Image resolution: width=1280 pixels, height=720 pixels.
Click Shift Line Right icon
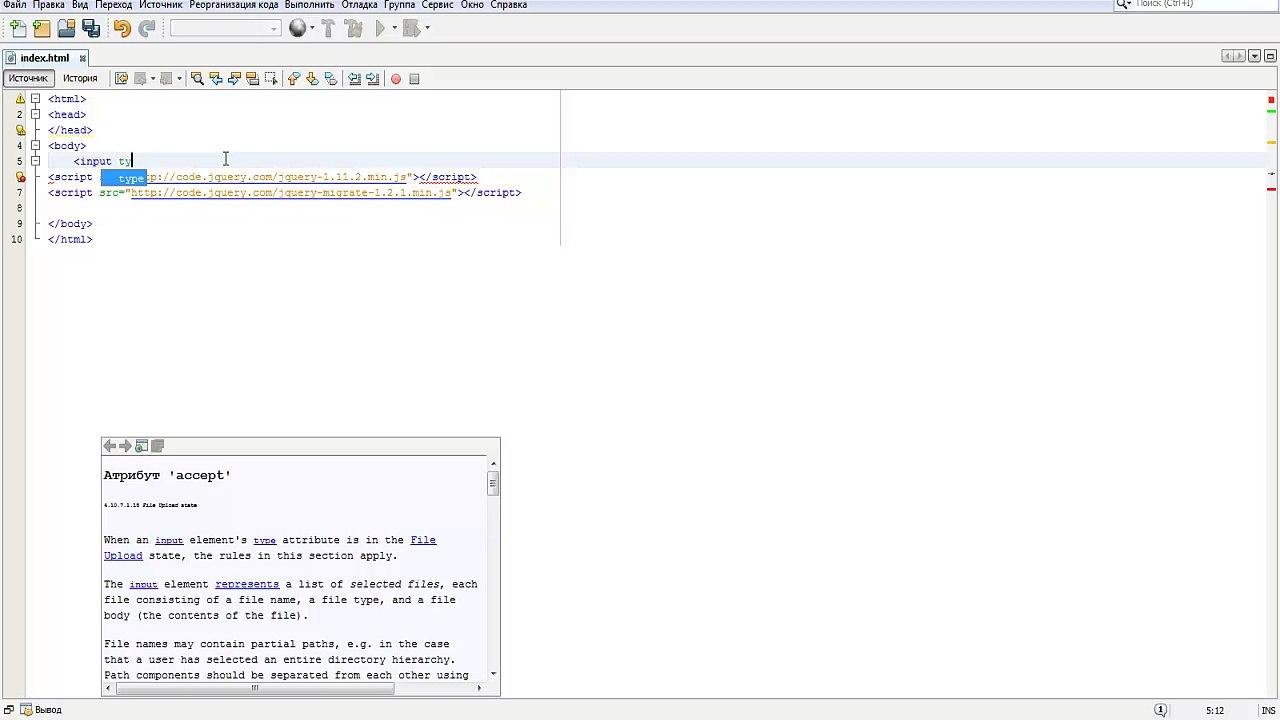pyautogui.click(x=372, y=79)
